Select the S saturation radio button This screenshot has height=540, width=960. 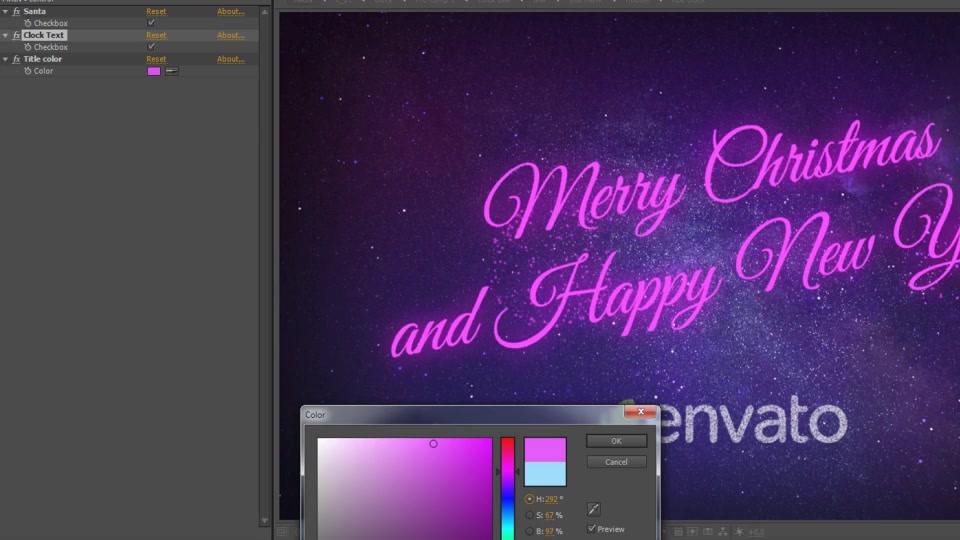click(x=530, y=515)
